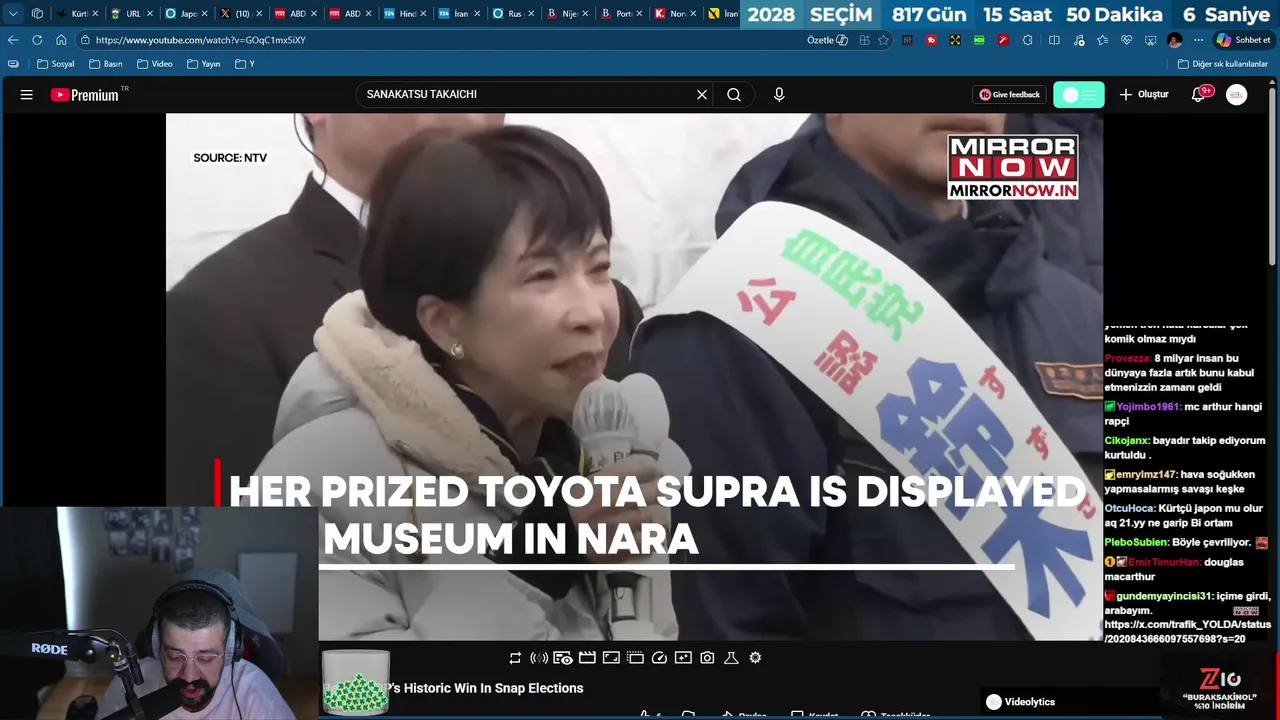Open the YouTube account avatar menu
Image resolution: width=1280 pixels, height=720 pixels.
pyautogui.click(x=1237, y=95)
